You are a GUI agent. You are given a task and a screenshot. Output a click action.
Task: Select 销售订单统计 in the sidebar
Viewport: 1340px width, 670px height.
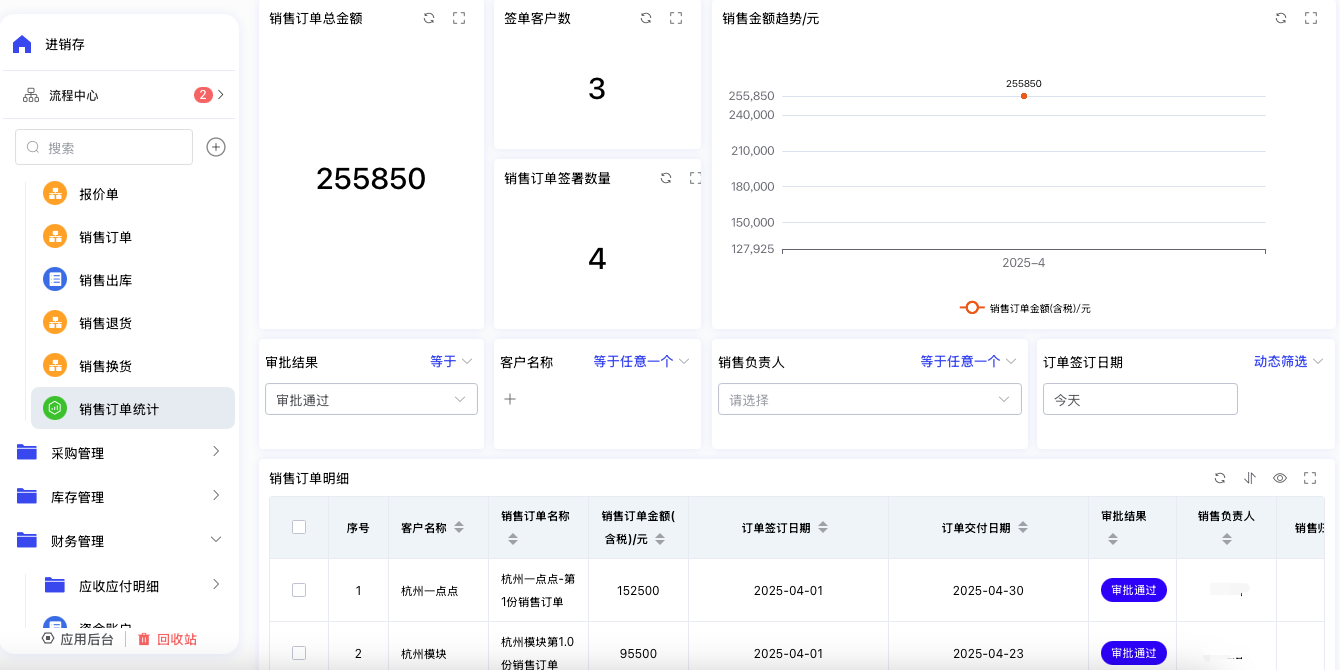pos(133,408)
